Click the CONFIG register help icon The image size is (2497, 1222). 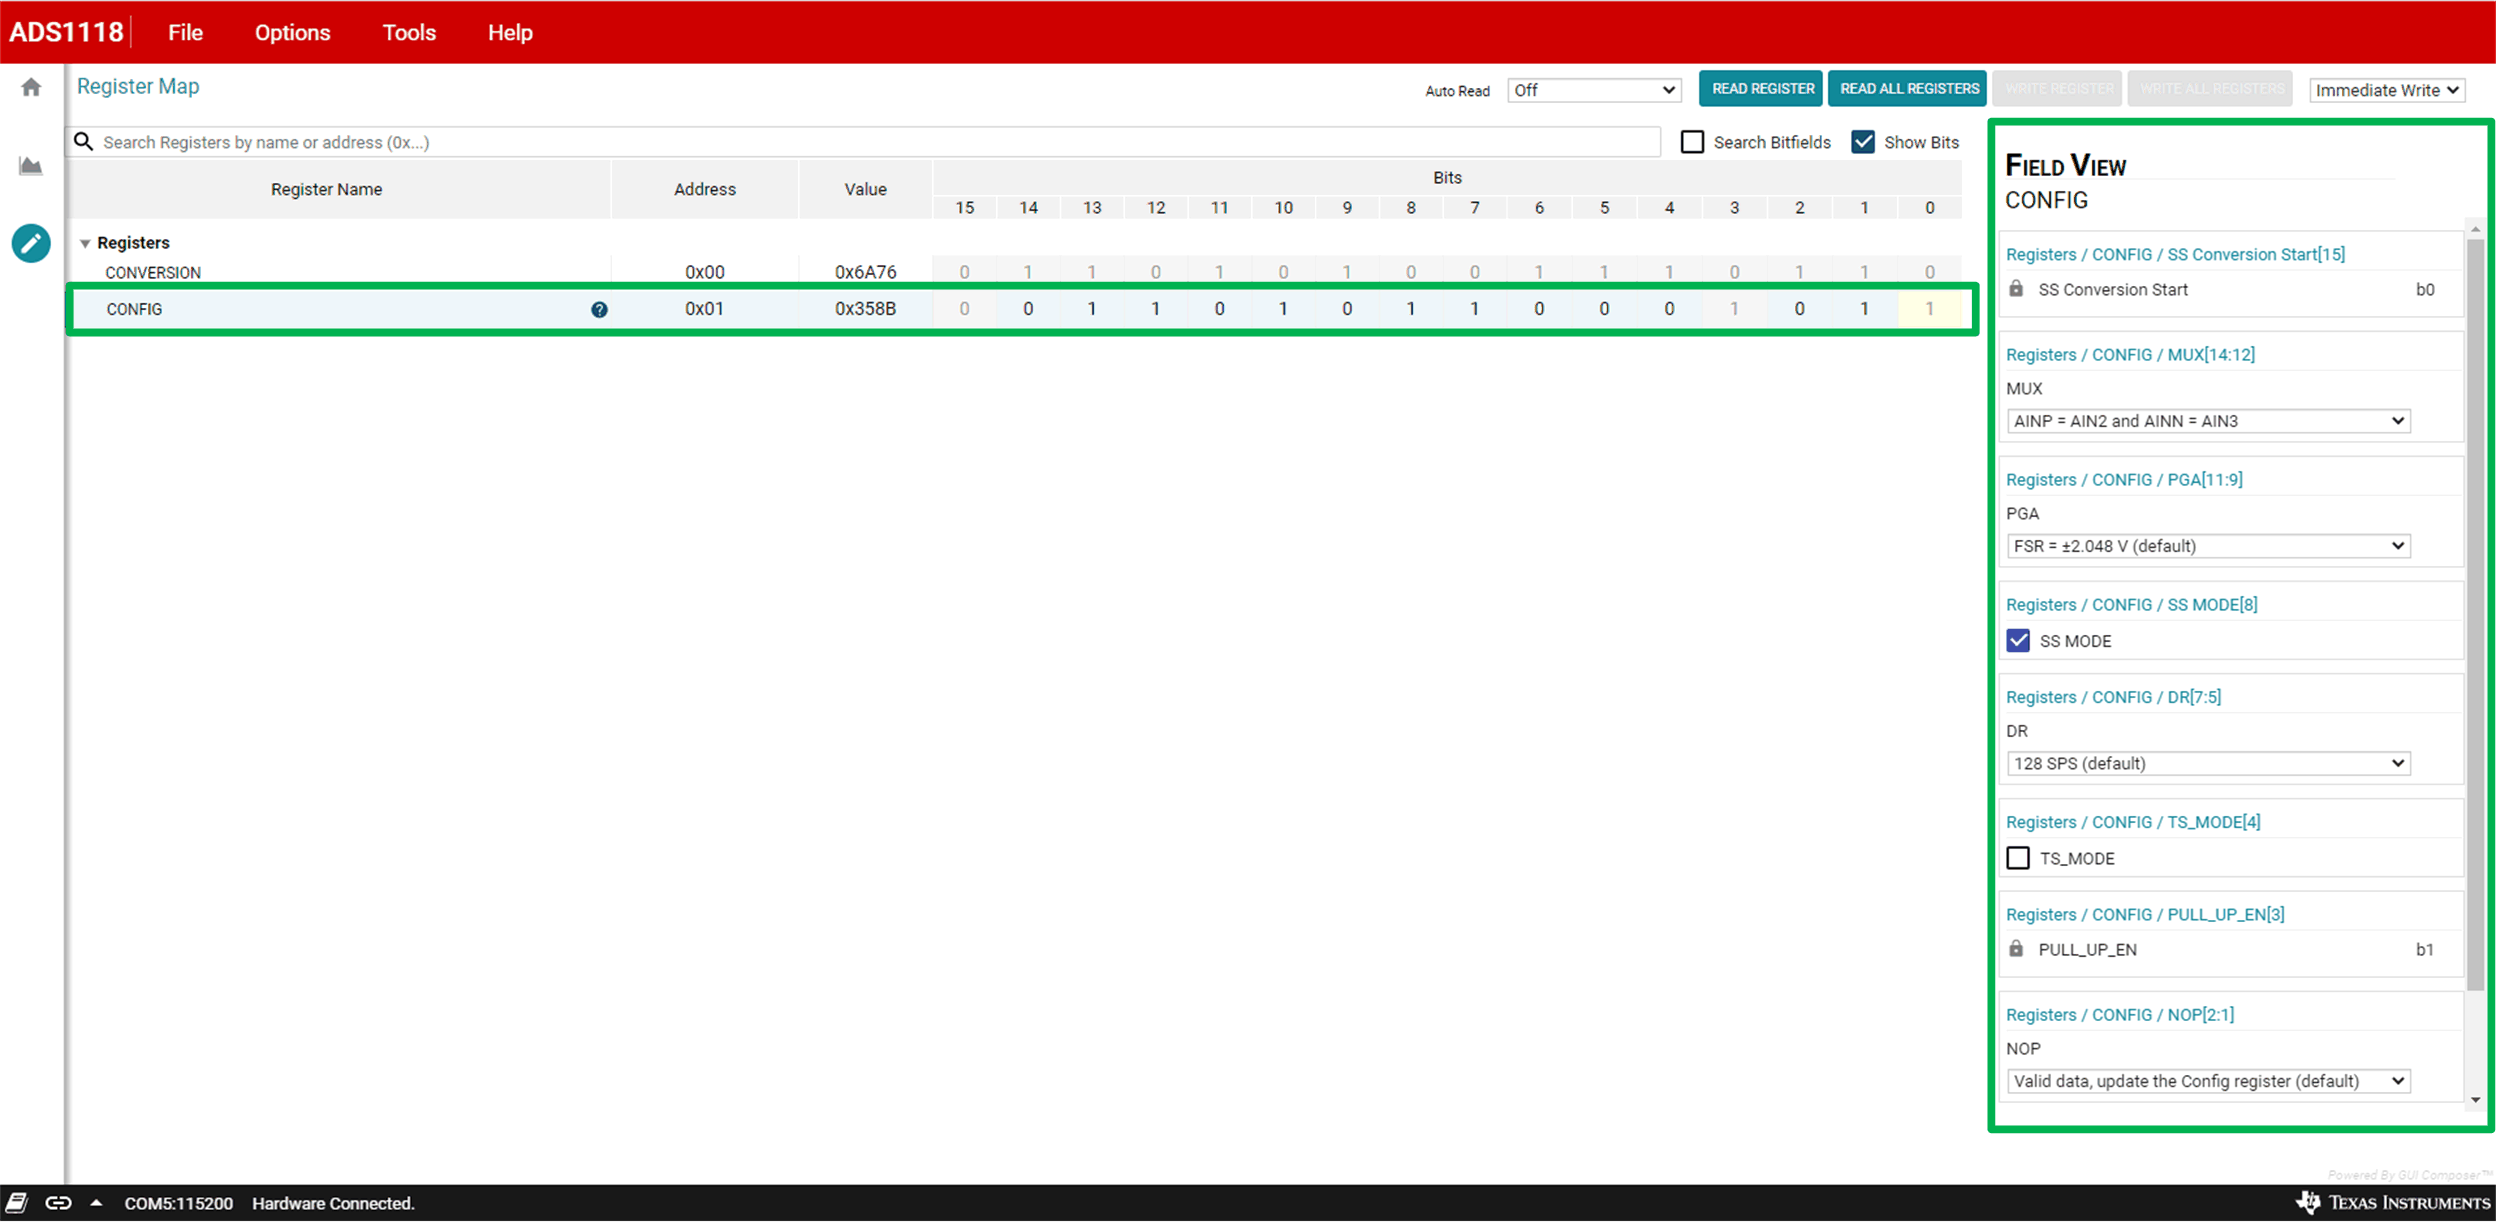pos(599,310)
